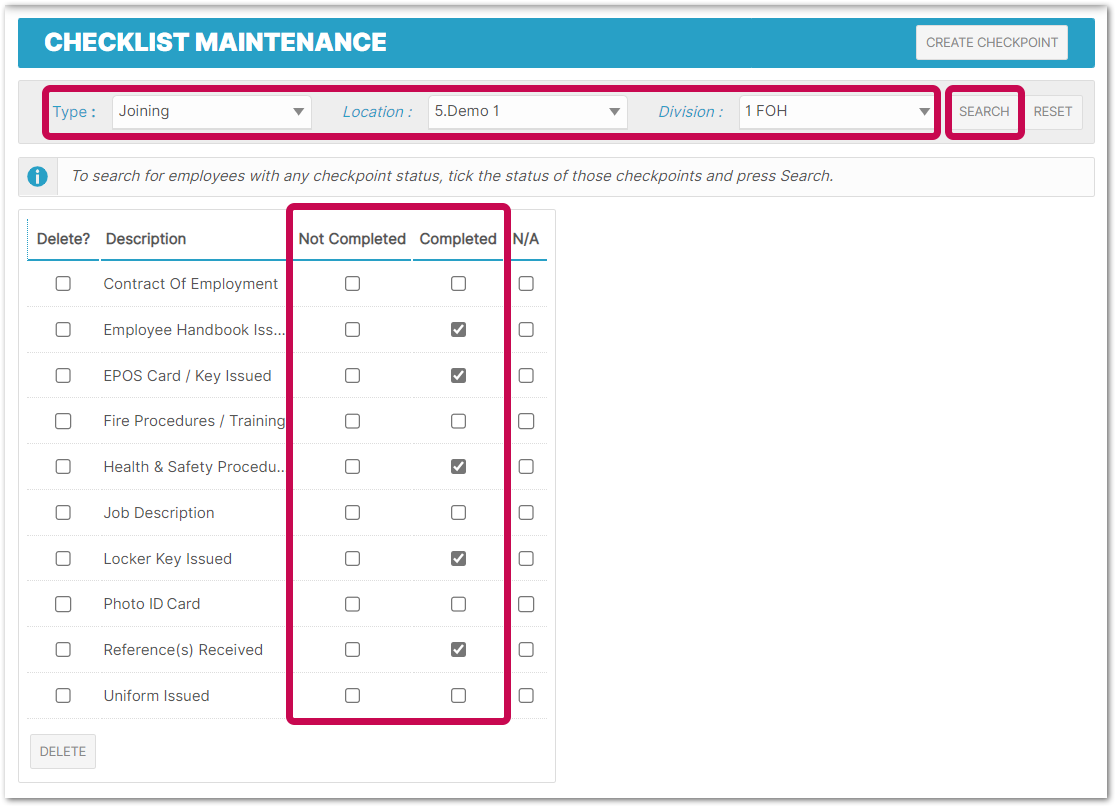Uncheck Completed for Locker Key Issued
This screenshot has height=807, width=1116.
[458, 559]
